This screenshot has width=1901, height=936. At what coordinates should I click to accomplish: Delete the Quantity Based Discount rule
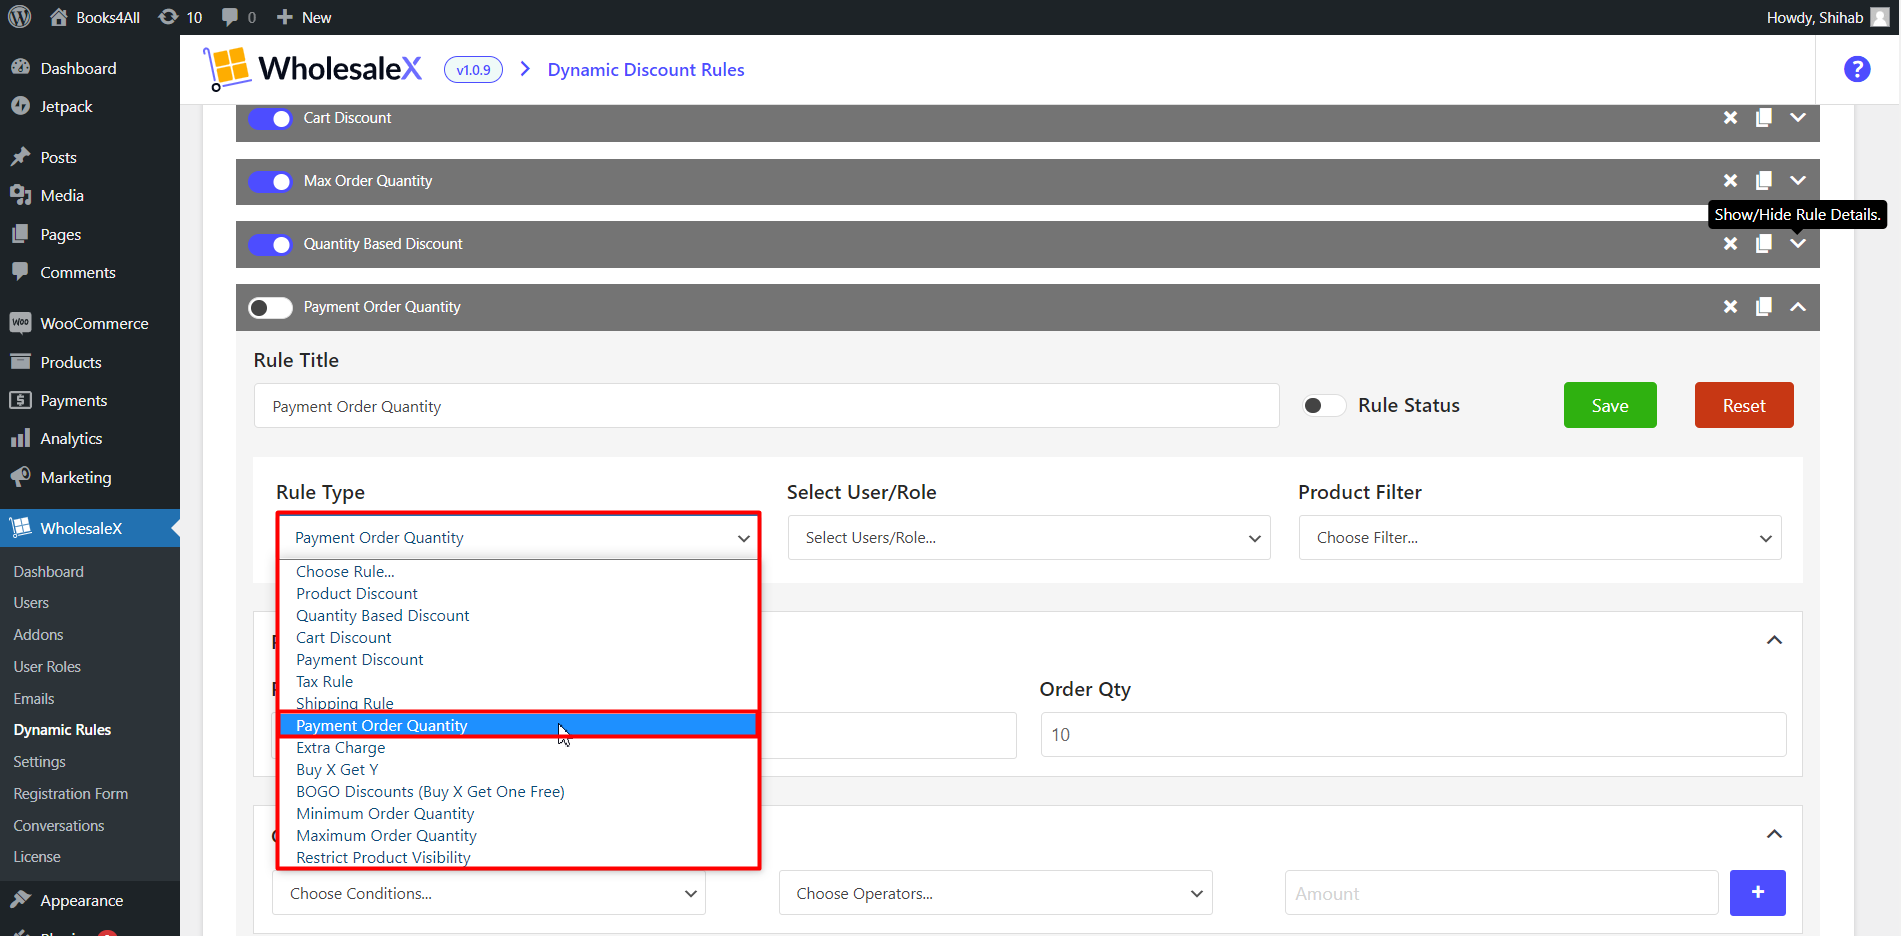1730,244
